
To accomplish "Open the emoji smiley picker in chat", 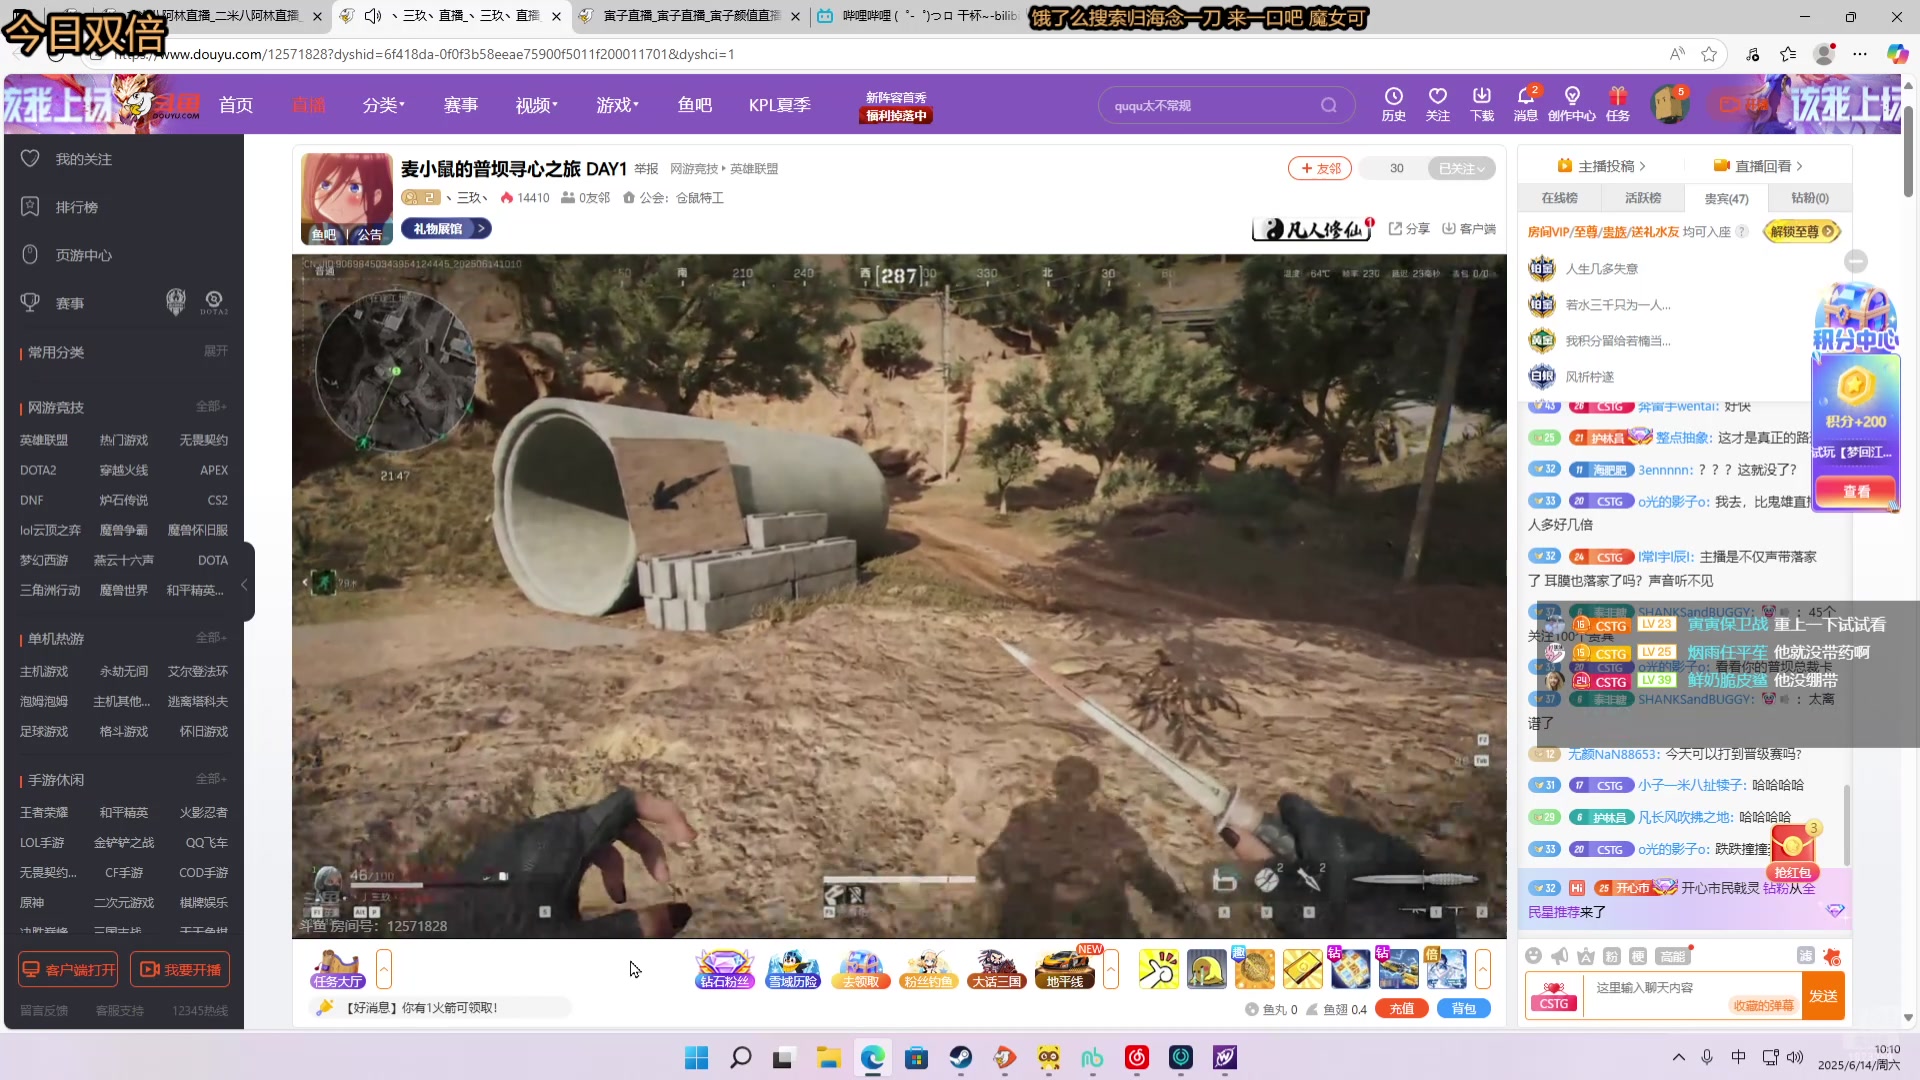I will [1533, 956].
